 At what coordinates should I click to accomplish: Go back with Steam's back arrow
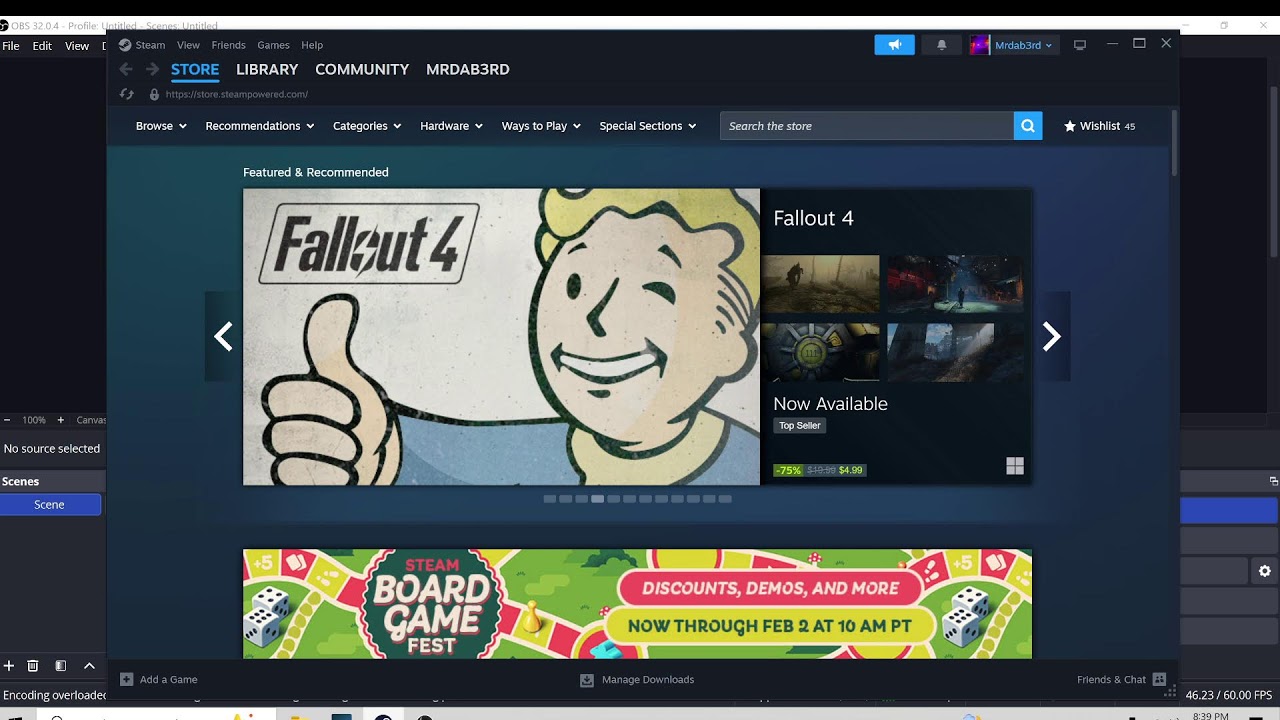pyautogui.click(x=126, y=69)
